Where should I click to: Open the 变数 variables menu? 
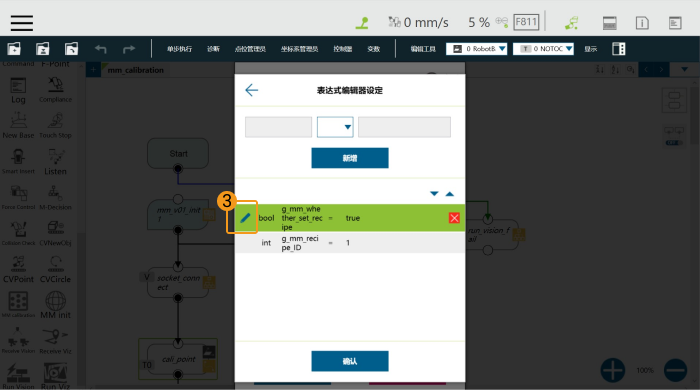374,49
